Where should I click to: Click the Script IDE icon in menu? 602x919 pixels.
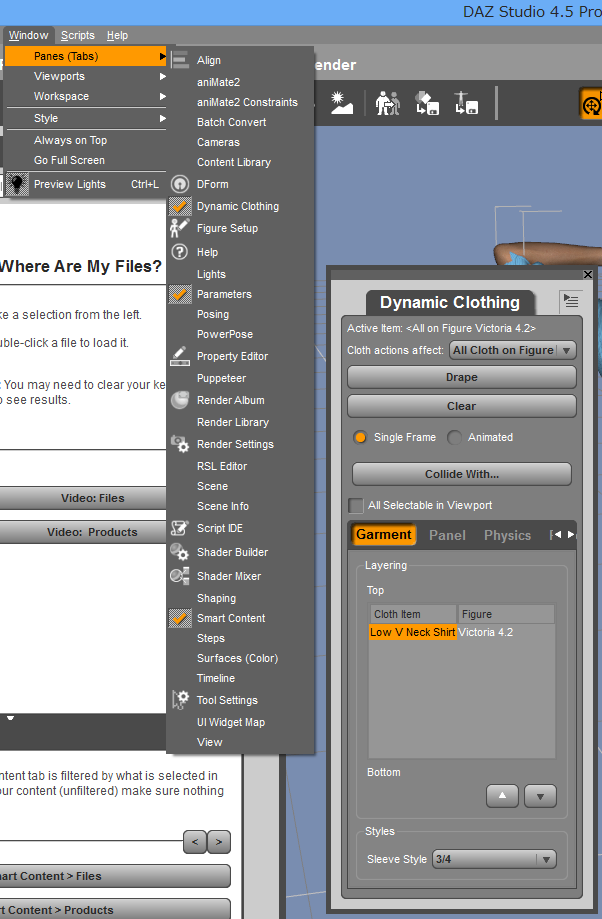[x=180, y=528]
